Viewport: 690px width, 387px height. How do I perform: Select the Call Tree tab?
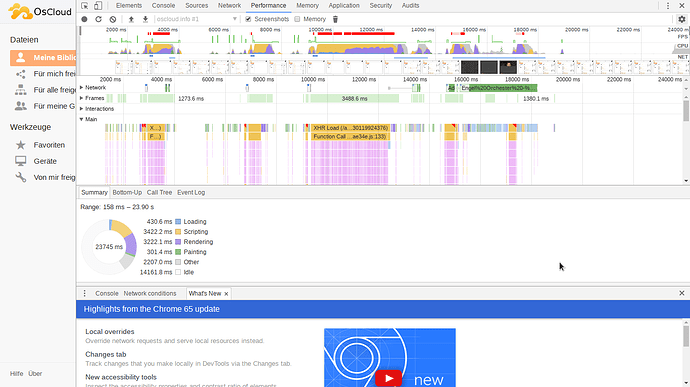159,192
